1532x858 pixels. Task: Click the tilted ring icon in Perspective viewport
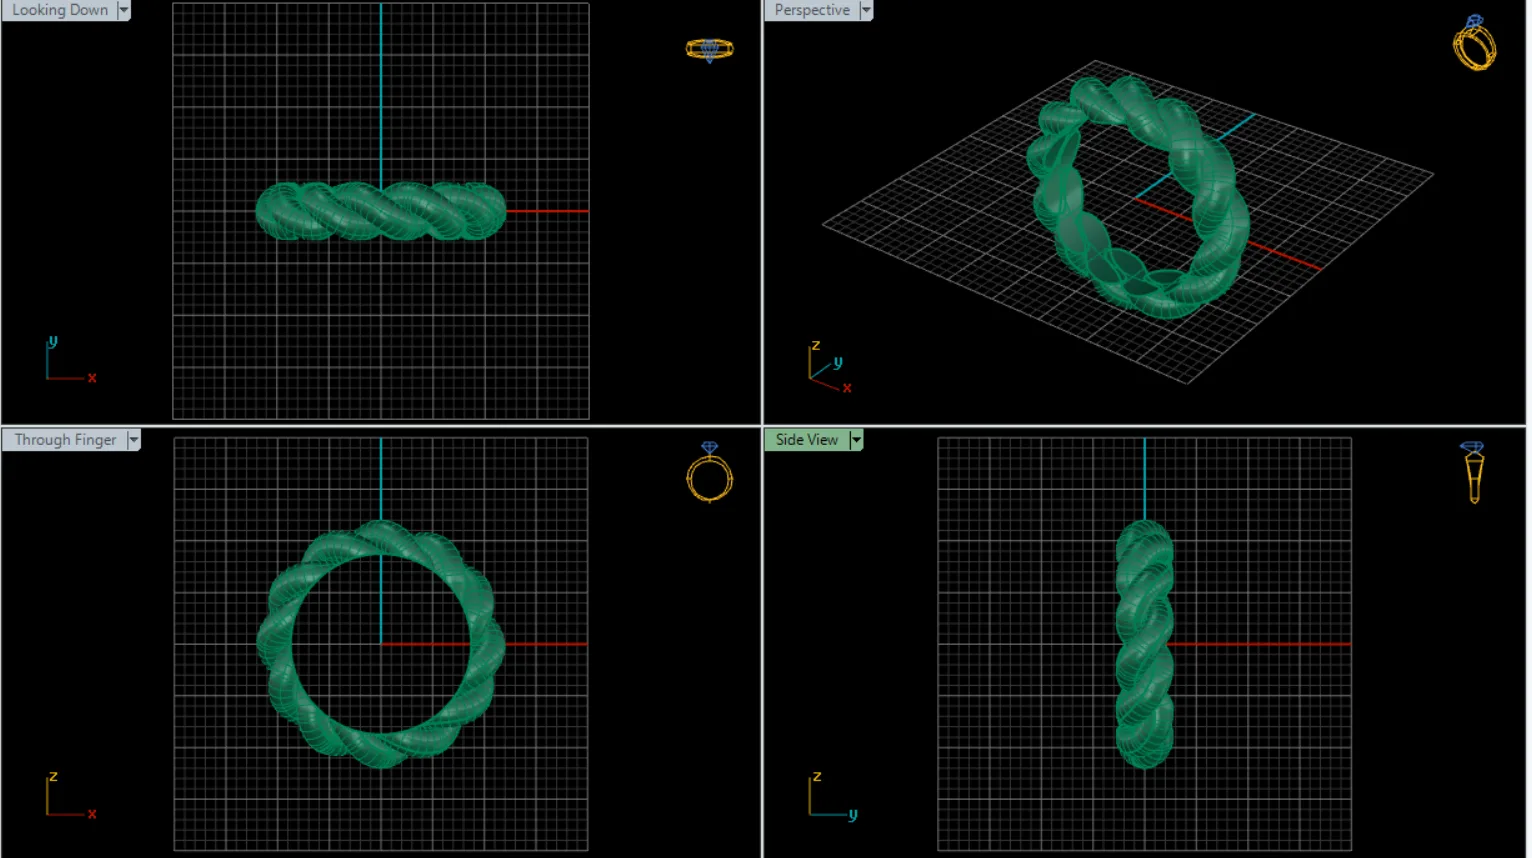coord(1475,42)
